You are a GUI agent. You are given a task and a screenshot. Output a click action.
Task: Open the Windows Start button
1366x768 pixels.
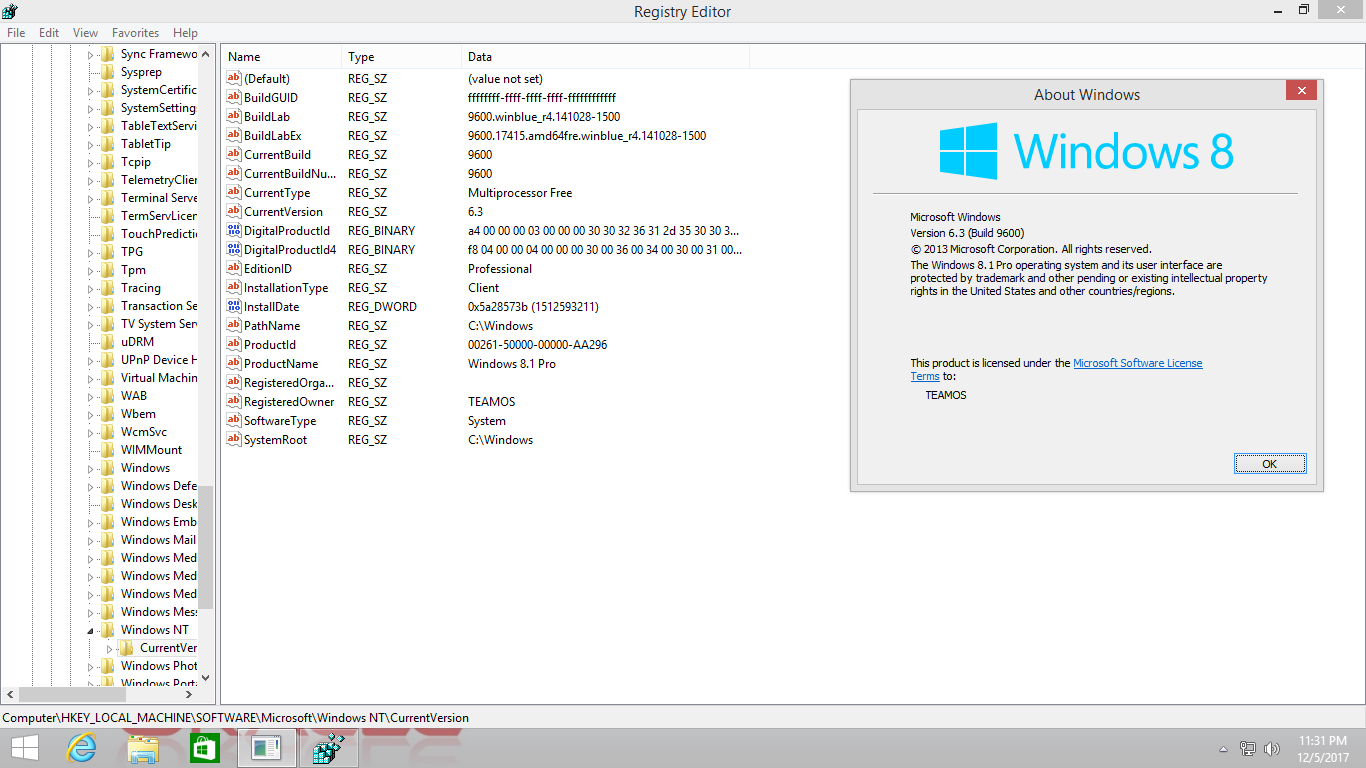[x=24, y=748]
